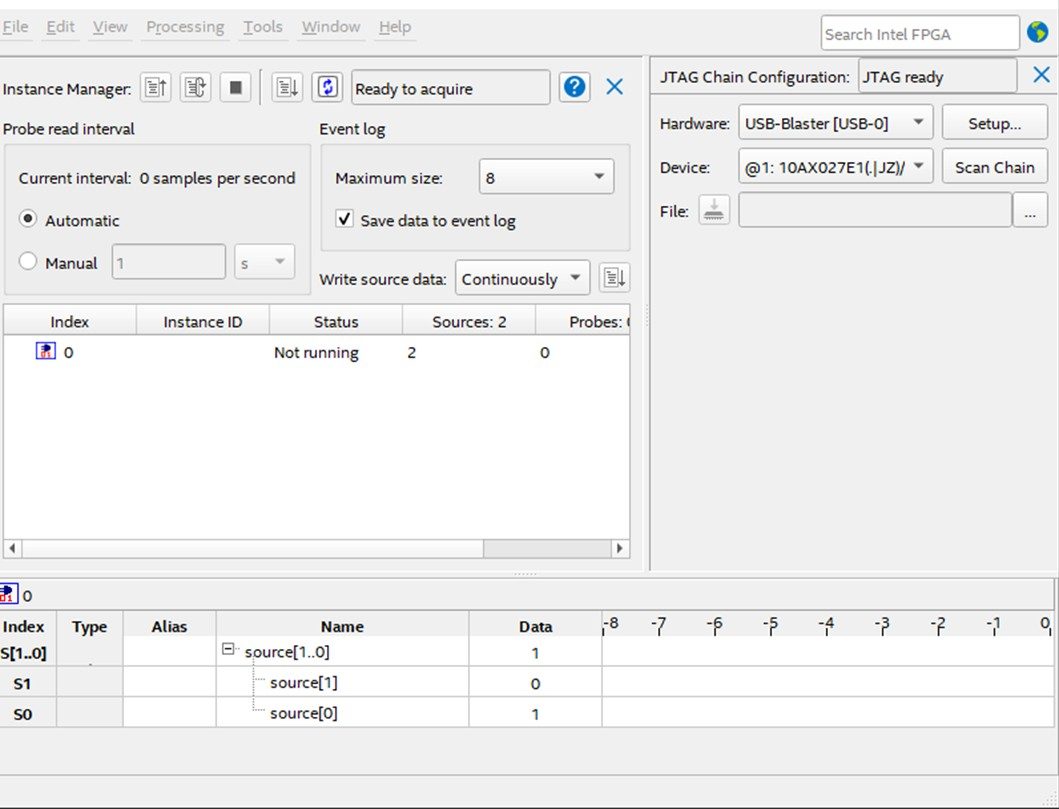This screenshot has height=809, width=1059.
Task: Click the File download icon in JTAG panel
Action: pos(714,210)
